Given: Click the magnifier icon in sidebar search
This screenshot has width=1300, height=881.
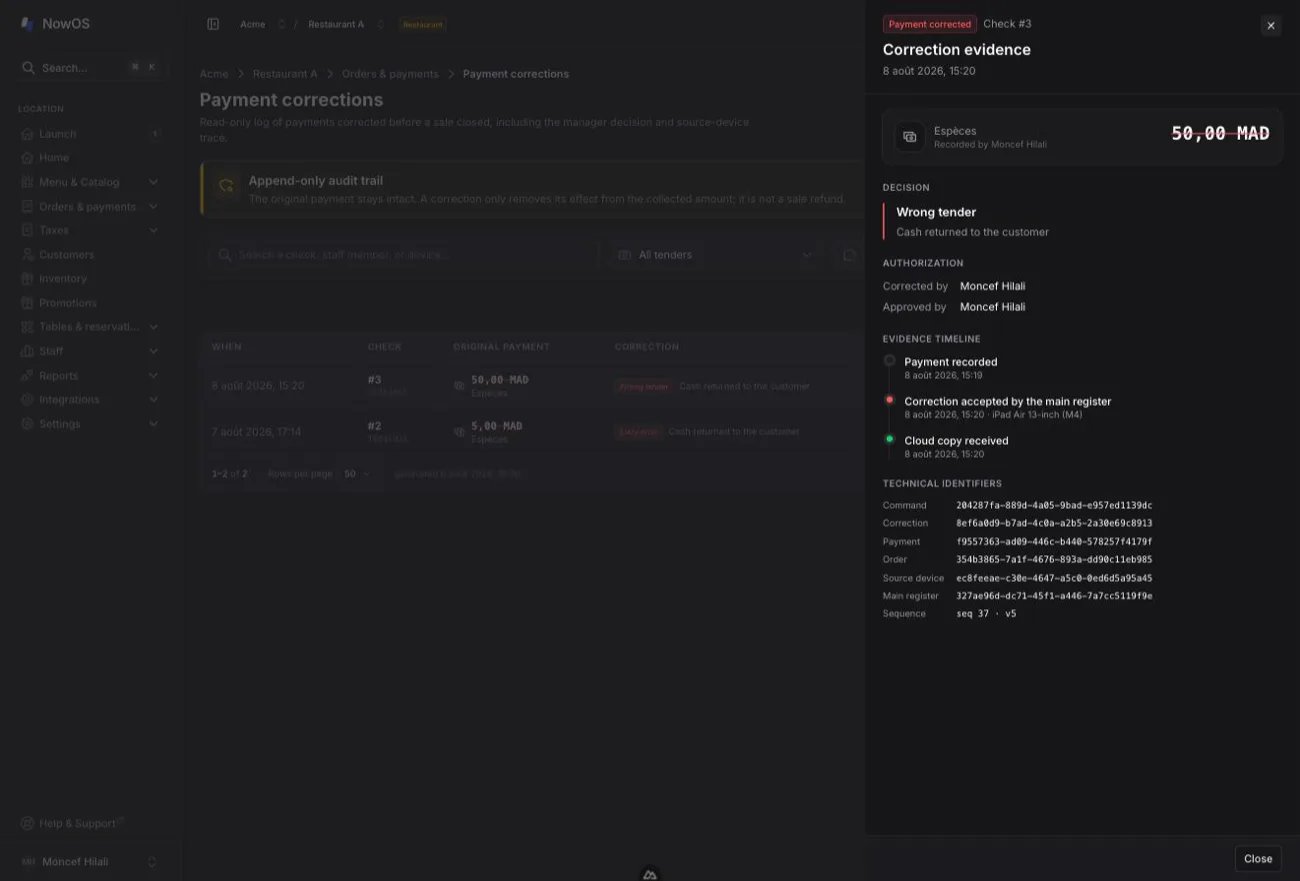Looking at the screenshot, I should (x=28, y=68).
